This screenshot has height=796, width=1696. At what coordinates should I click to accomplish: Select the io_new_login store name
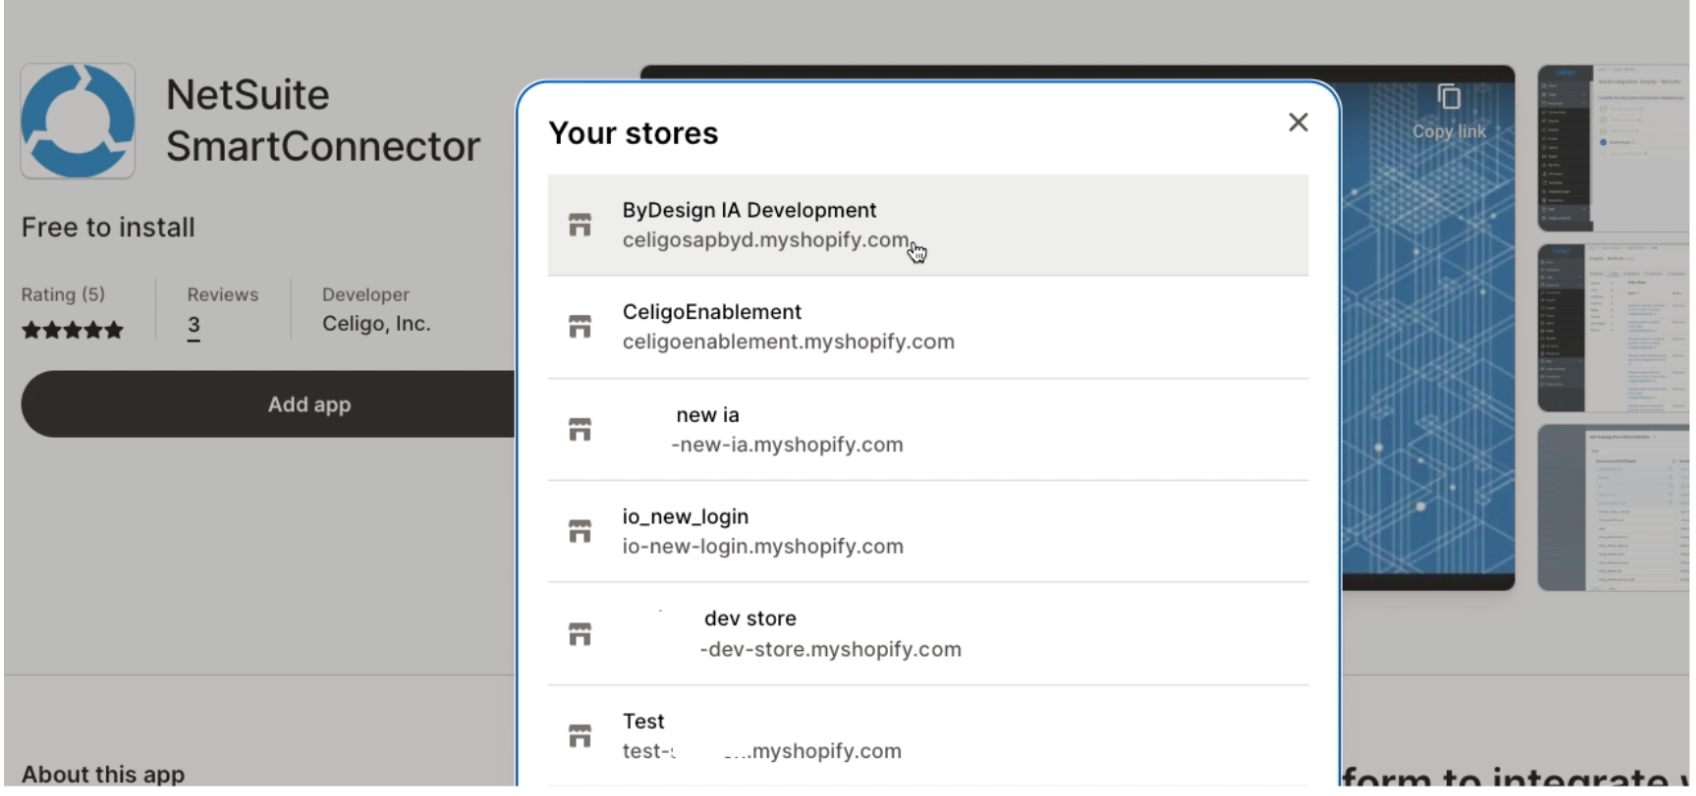click(x=685, y=517)
